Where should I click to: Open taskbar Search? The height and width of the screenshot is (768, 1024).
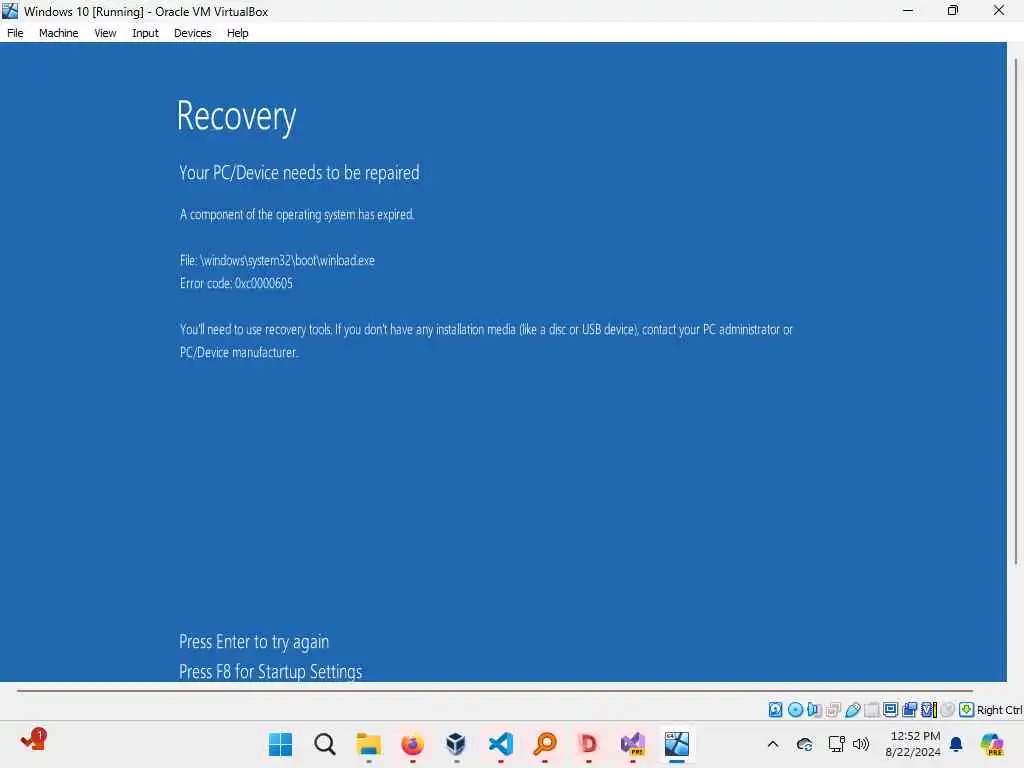click(325, 744)
